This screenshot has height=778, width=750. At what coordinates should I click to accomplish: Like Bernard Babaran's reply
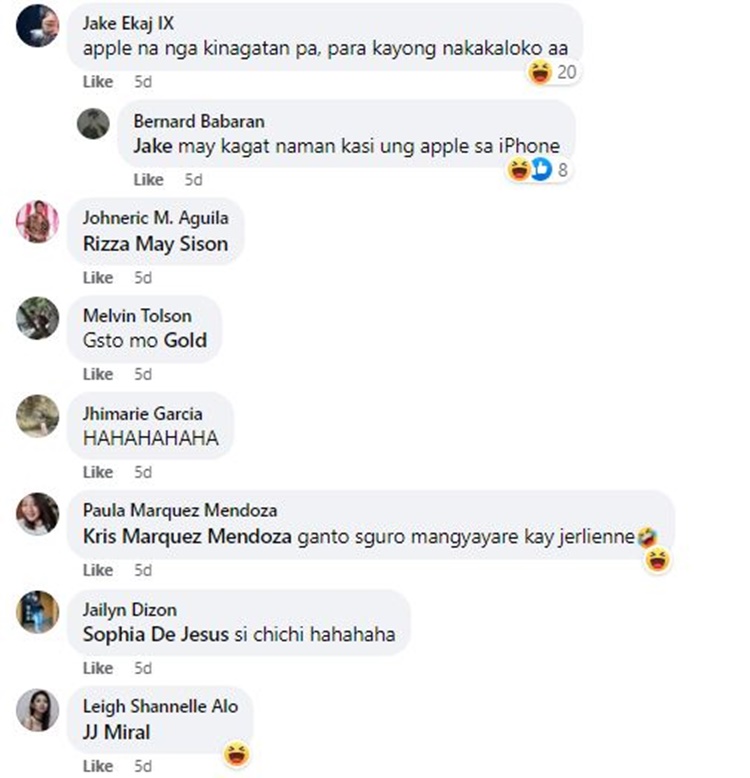[x=148, y=180]
